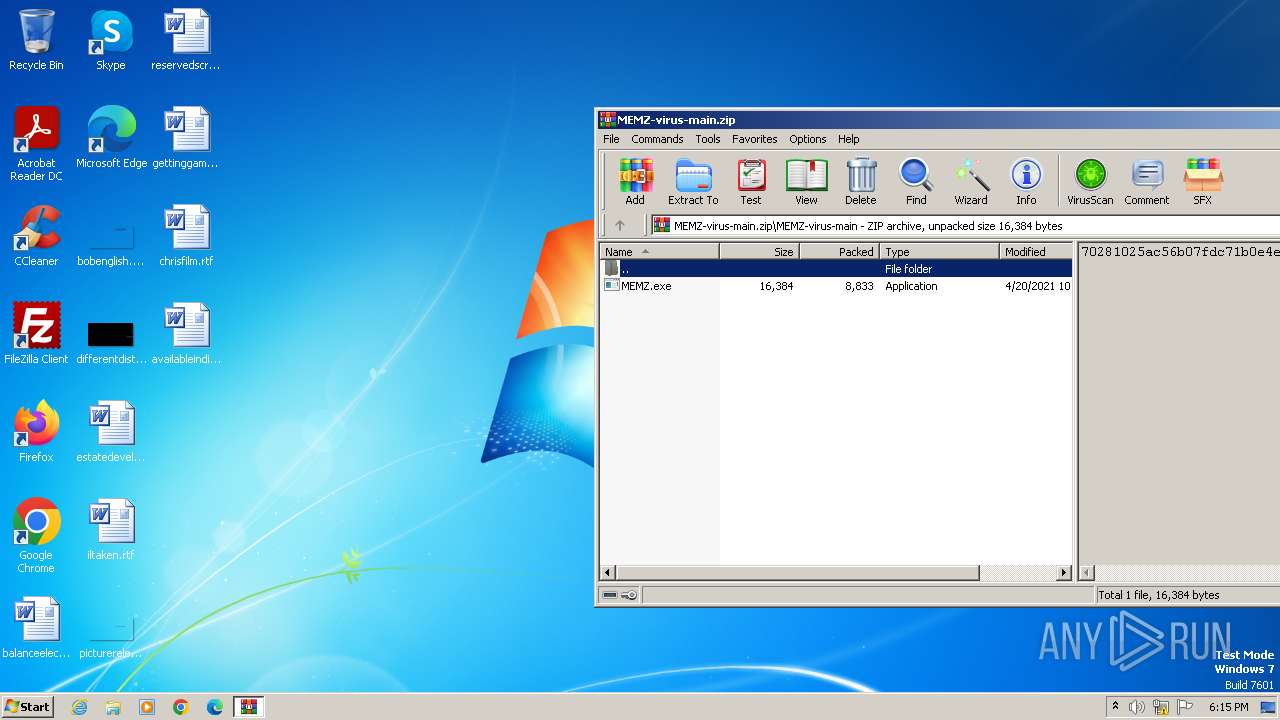Click the Add toolbar icon in WinRAR
The width and height of the screenshot is (1280, 720).
pyautogui.click(x=635, y=181)
